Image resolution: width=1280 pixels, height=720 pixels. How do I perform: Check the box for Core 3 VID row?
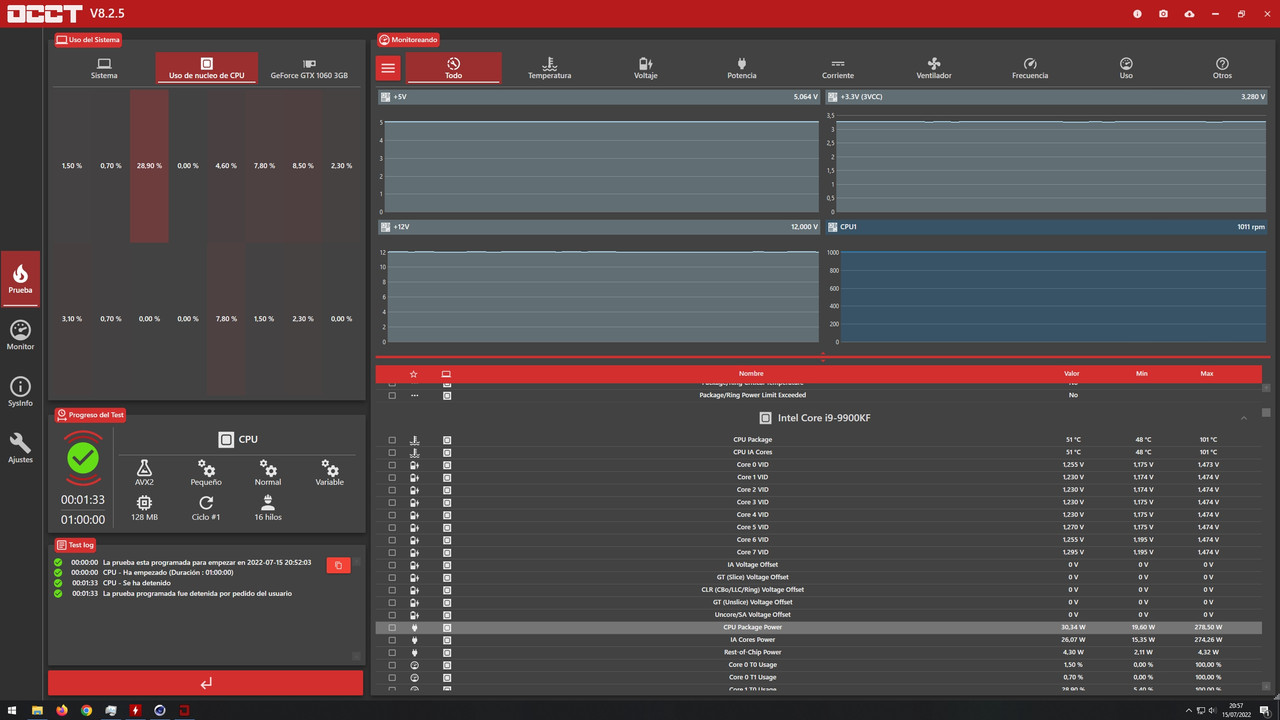[x=392, y=502]
